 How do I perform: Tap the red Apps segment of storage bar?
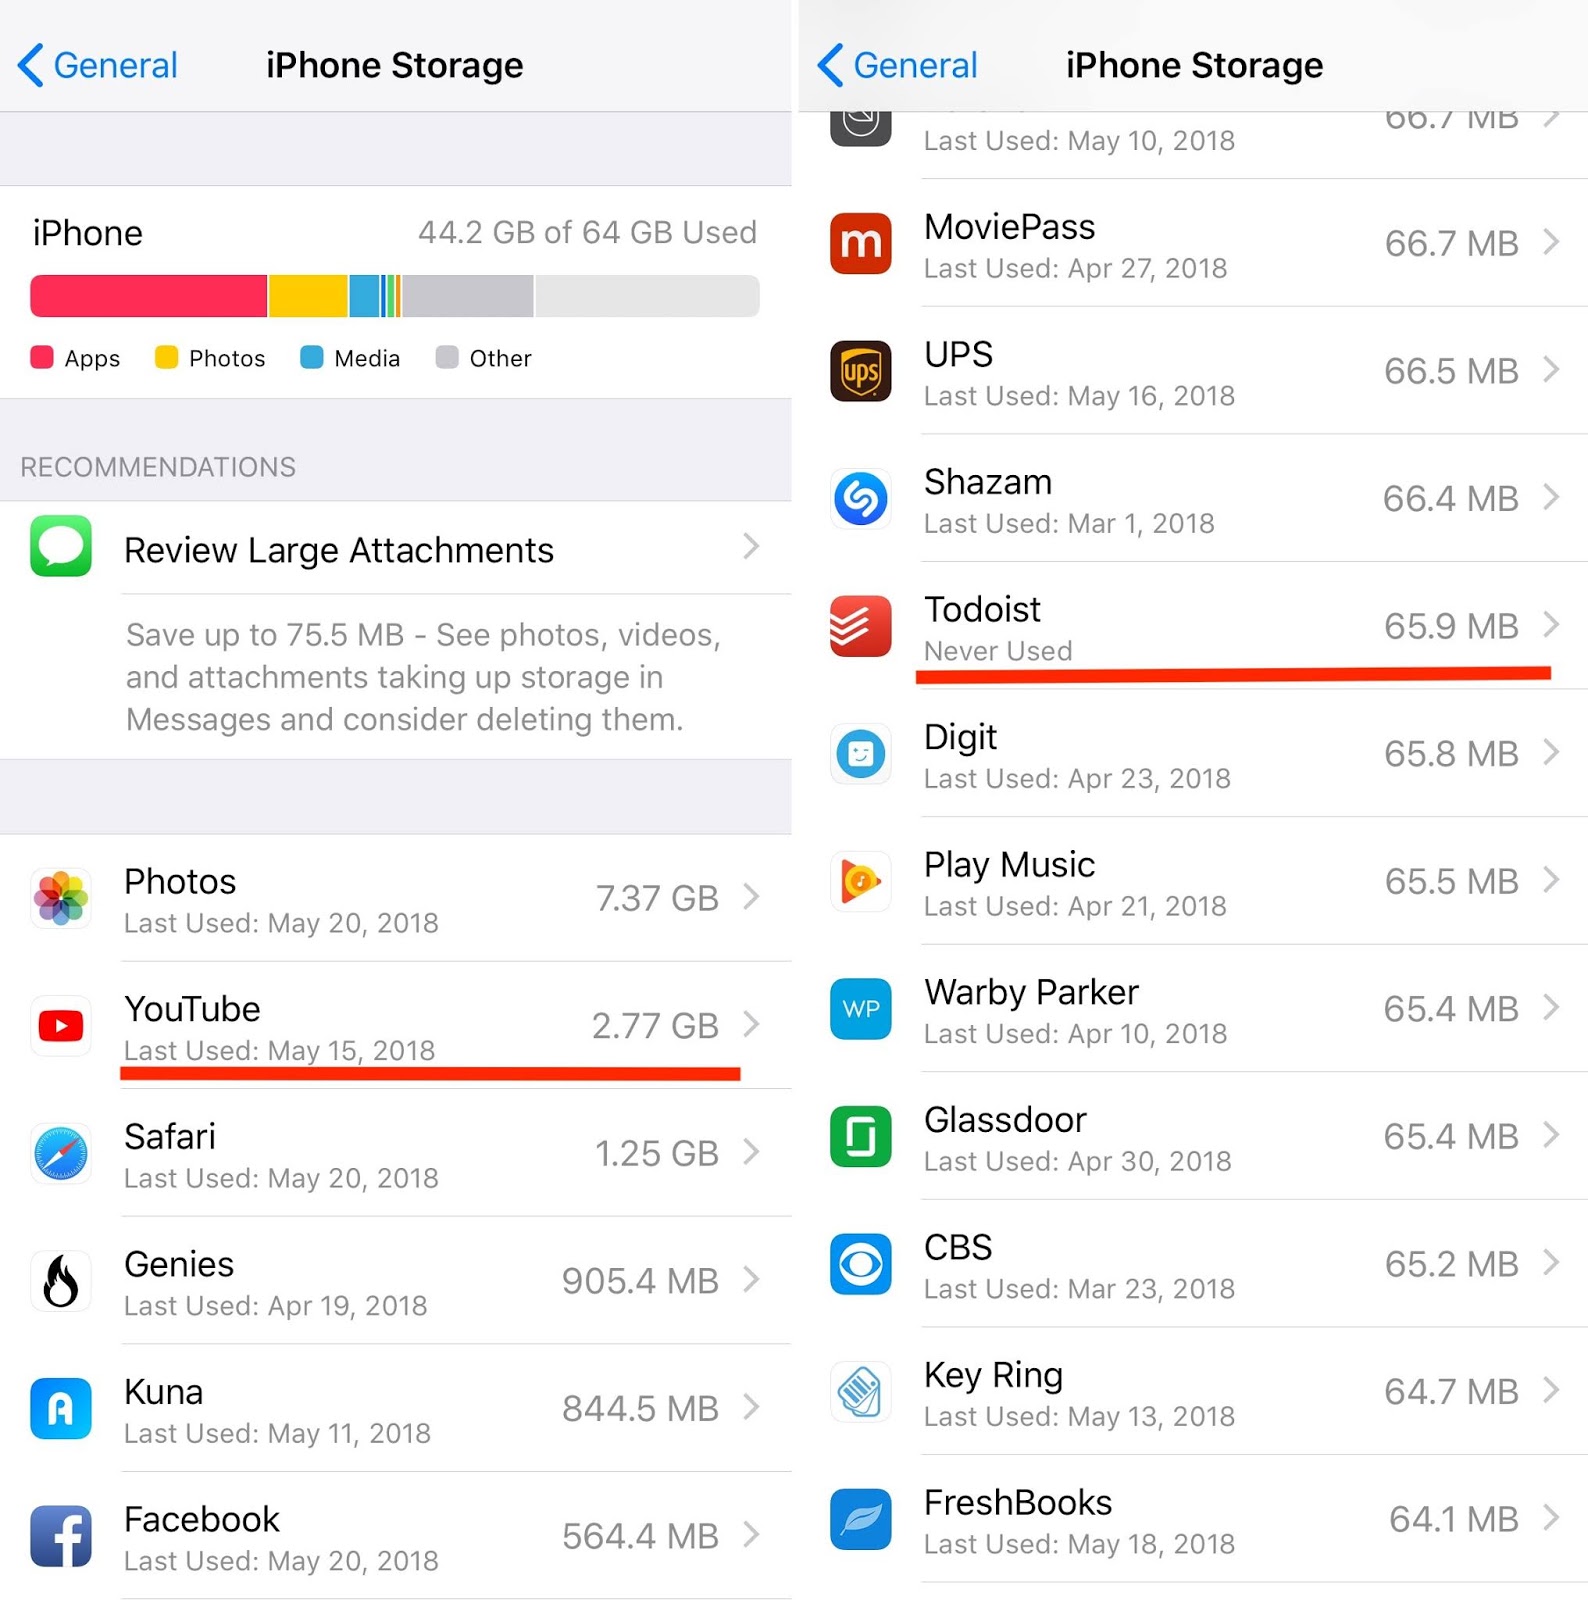tap(149, 296)
